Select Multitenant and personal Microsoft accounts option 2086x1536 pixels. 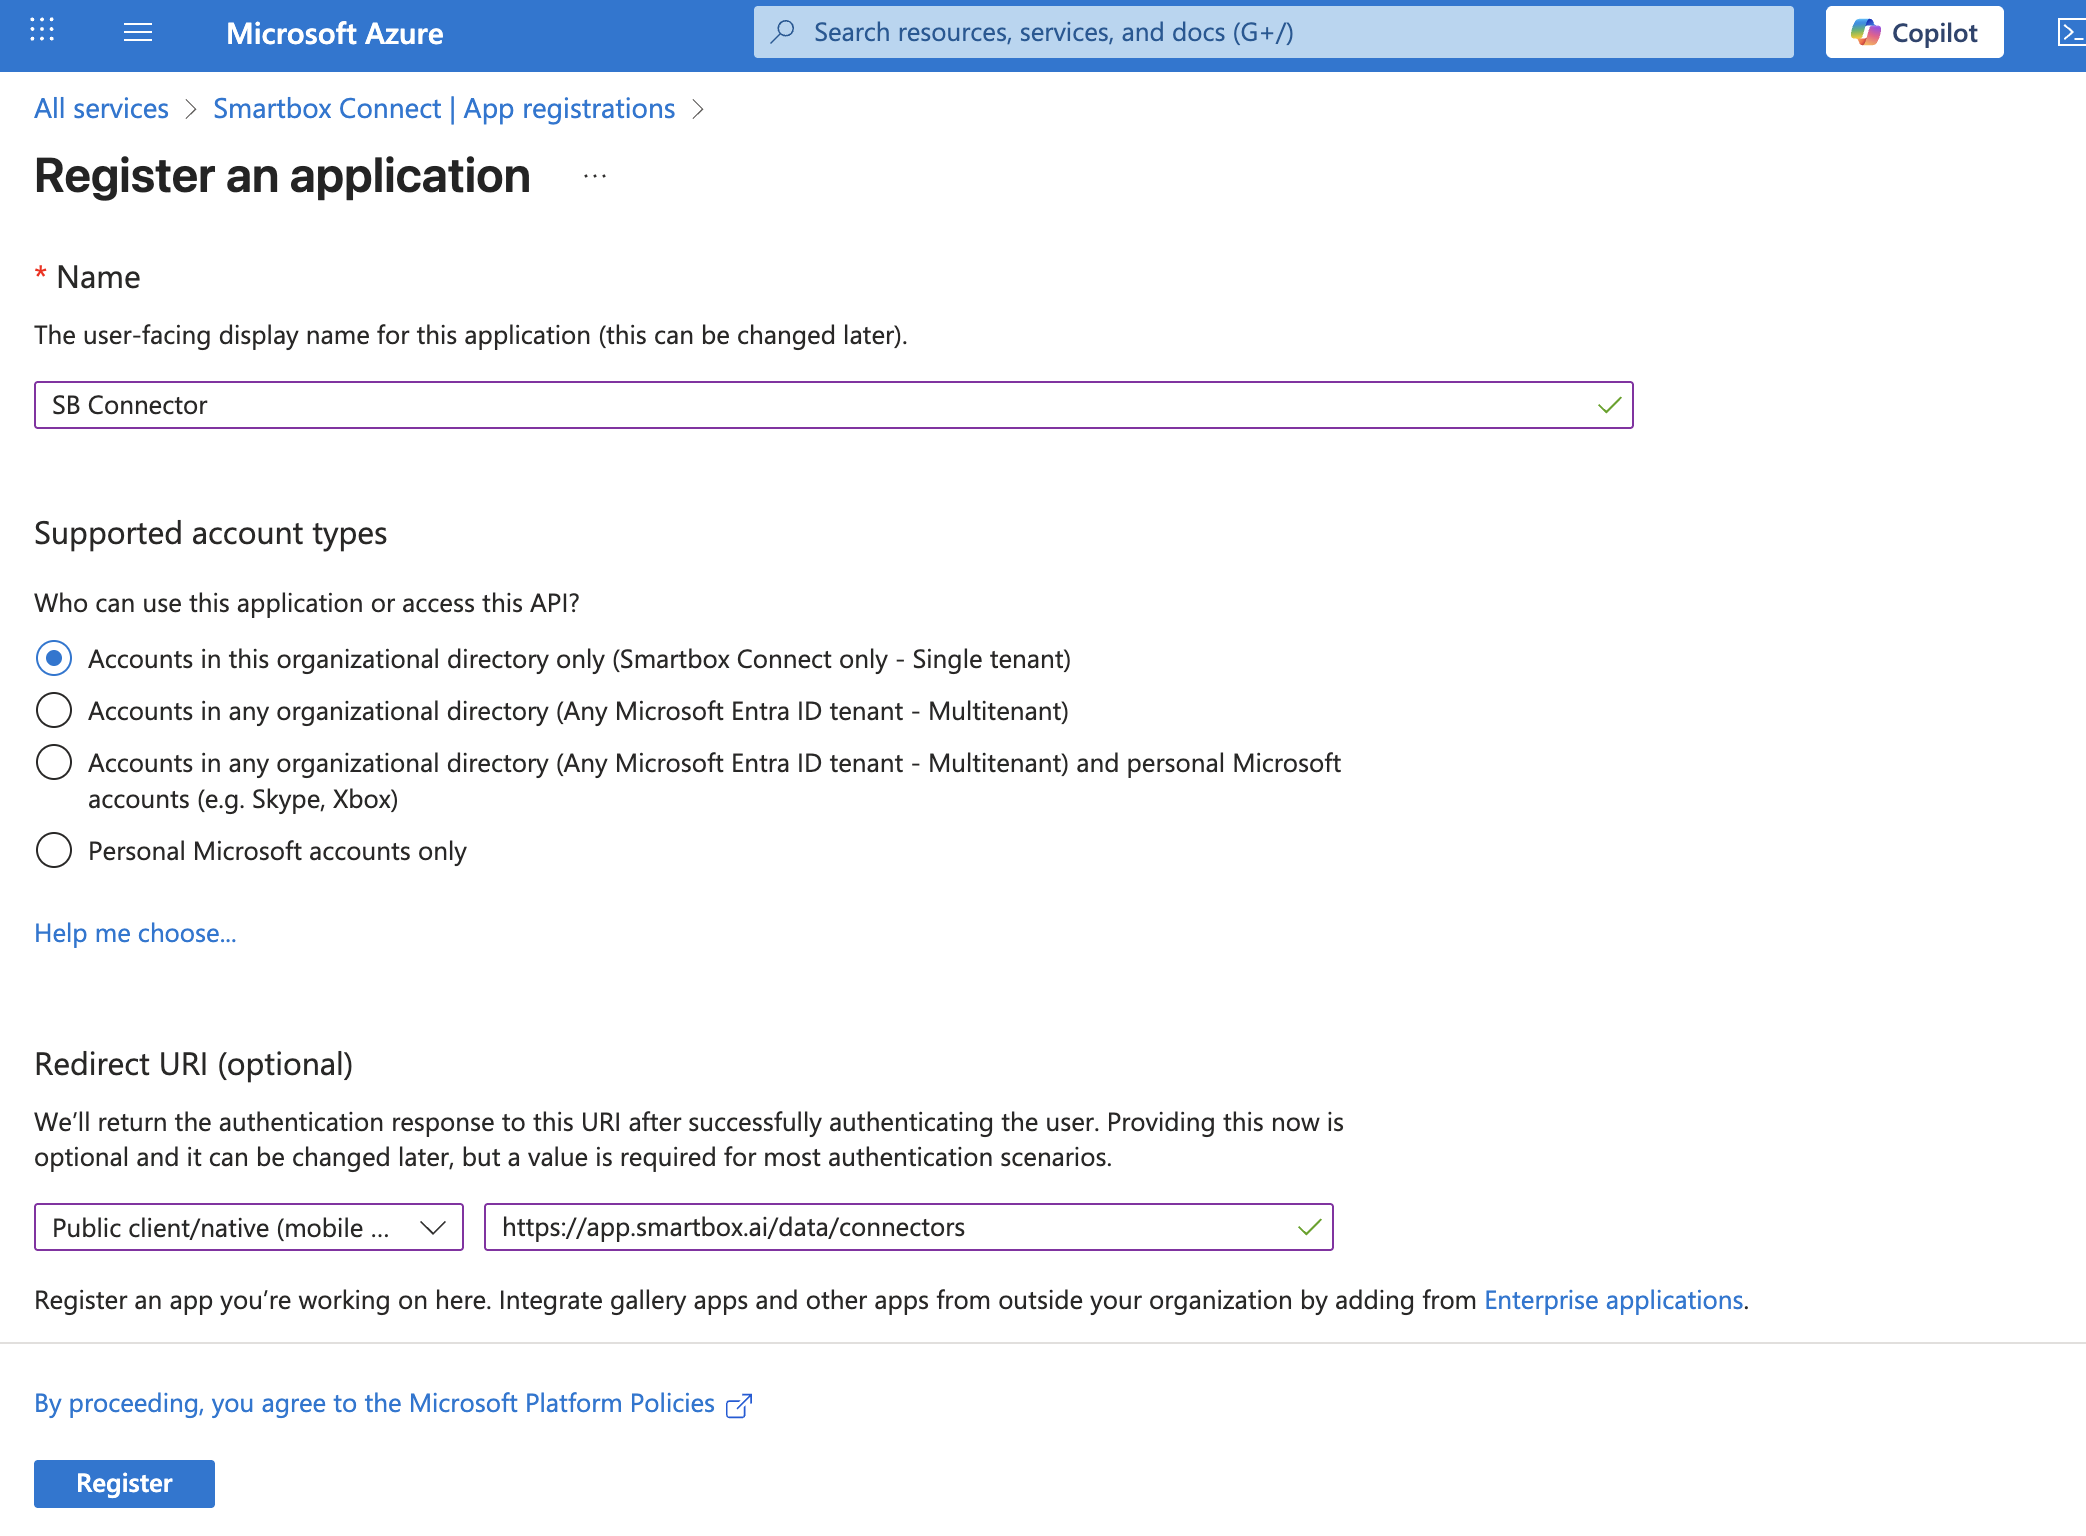tap(54, 763)
